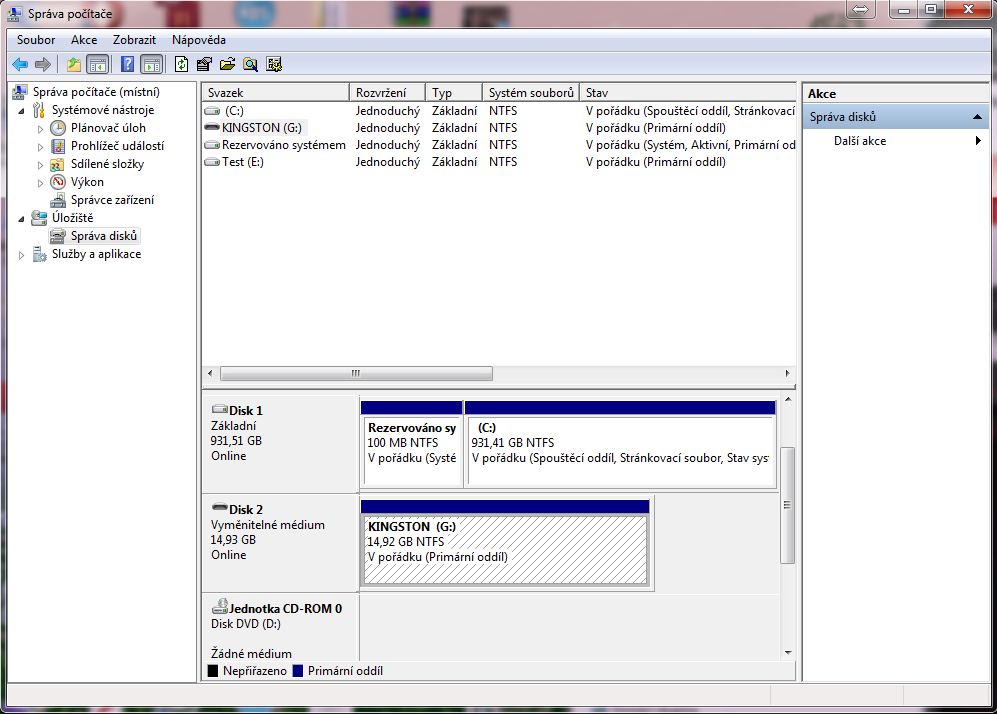Select the Rezervováno 100 MB NTFS partition
Image resolution: width=997 pixels, height=714 pixels.
pyautogui.click(x=411, y=443)
